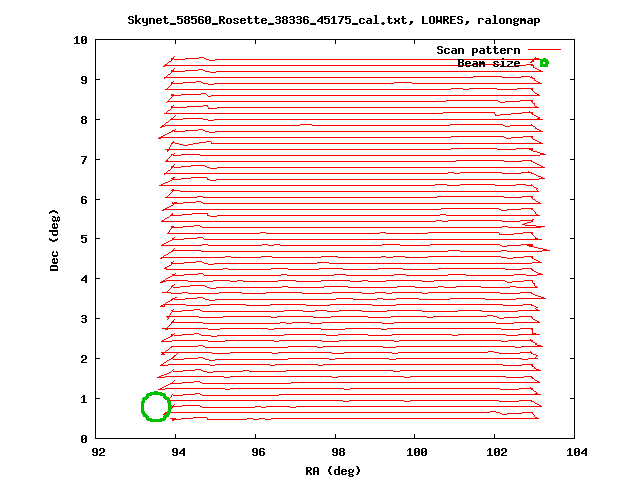The width and height of the screenshot is (640, 480).
Task: Click the y-axis tick label 1
Action: click(84, 399)
